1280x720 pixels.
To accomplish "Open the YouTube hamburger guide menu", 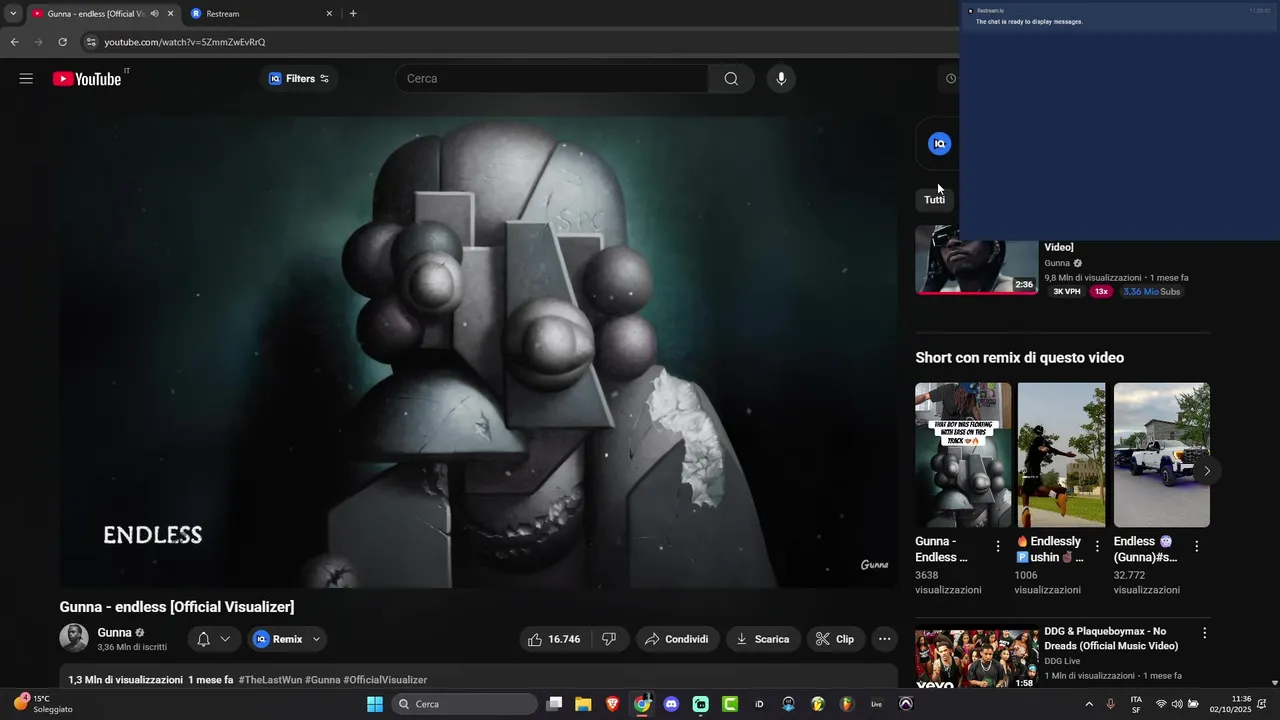I will tap(26, 79).
